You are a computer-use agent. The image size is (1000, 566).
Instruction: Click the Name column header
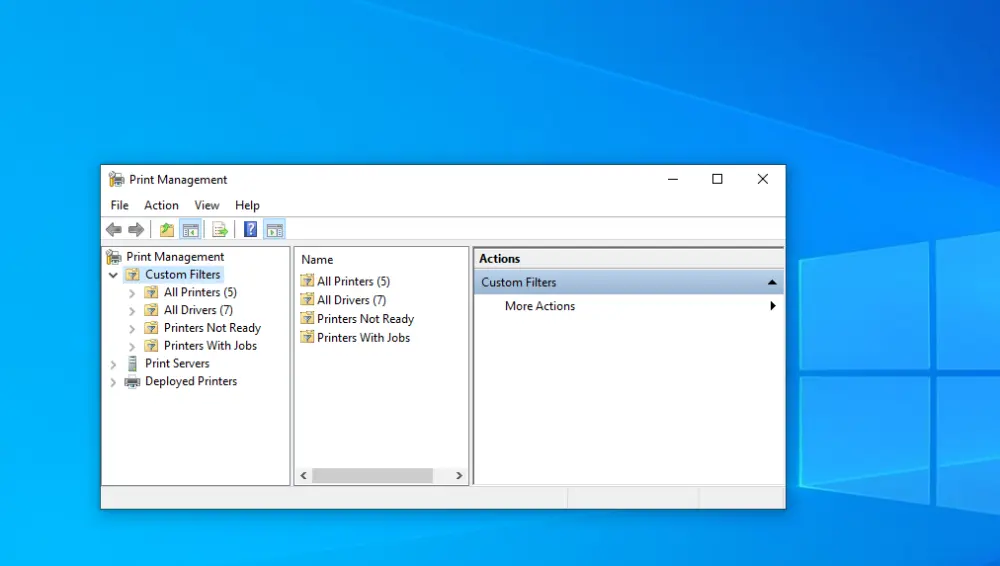coord(317,260)
